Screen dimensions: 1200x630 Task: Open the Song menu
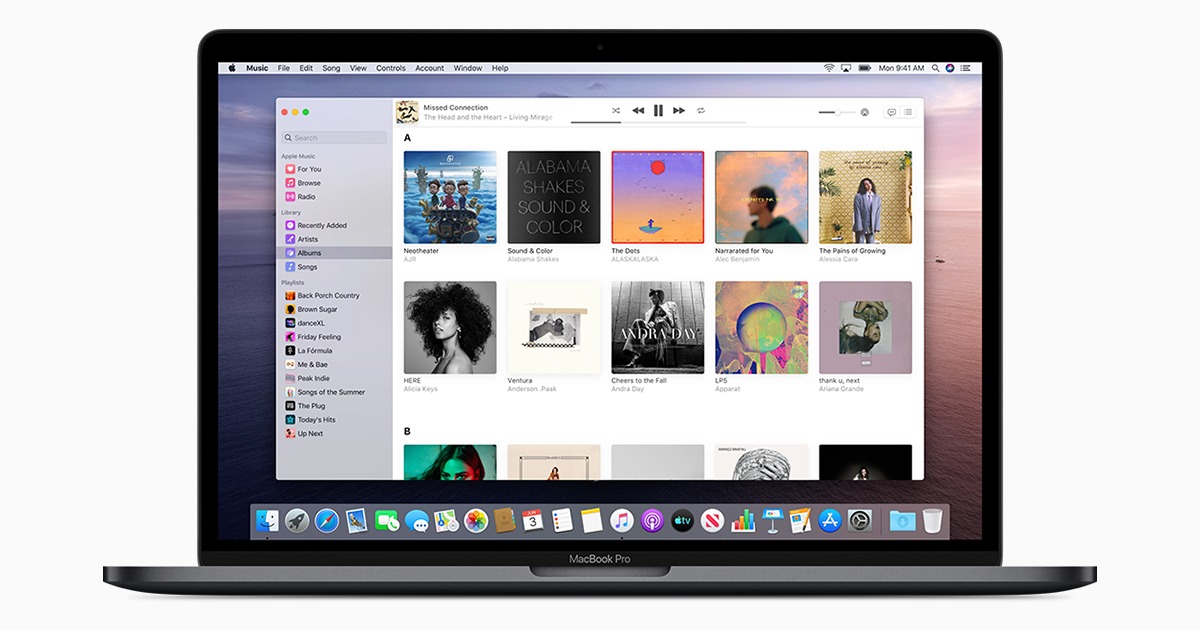(331, 68)
